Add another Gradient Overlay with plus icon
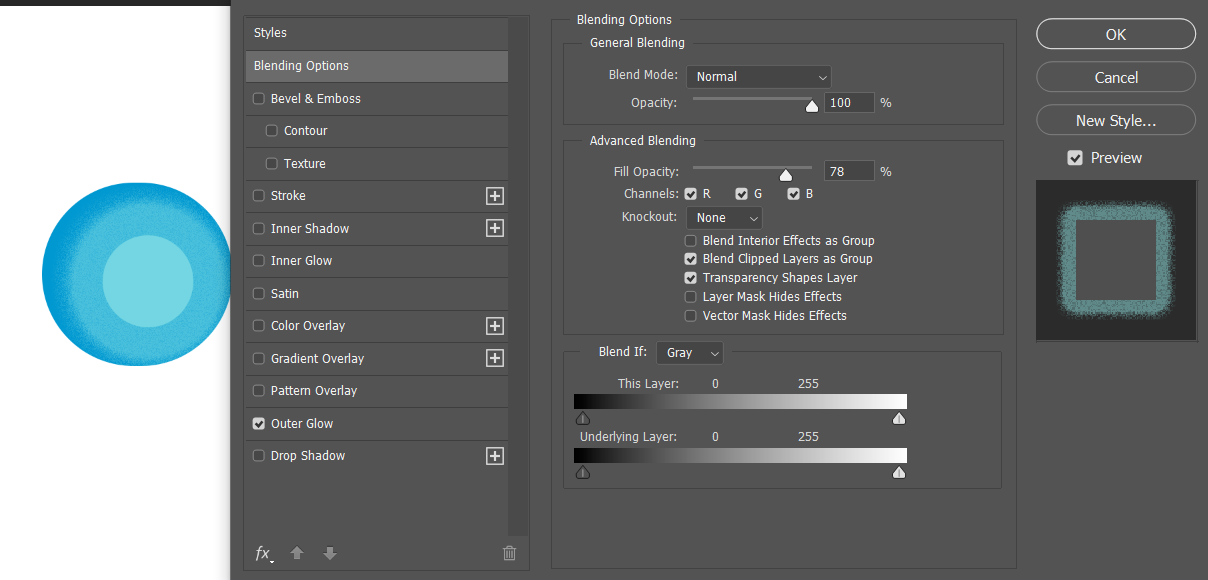The height and width of the screenshot is (580, 1208). pos(494,358)
